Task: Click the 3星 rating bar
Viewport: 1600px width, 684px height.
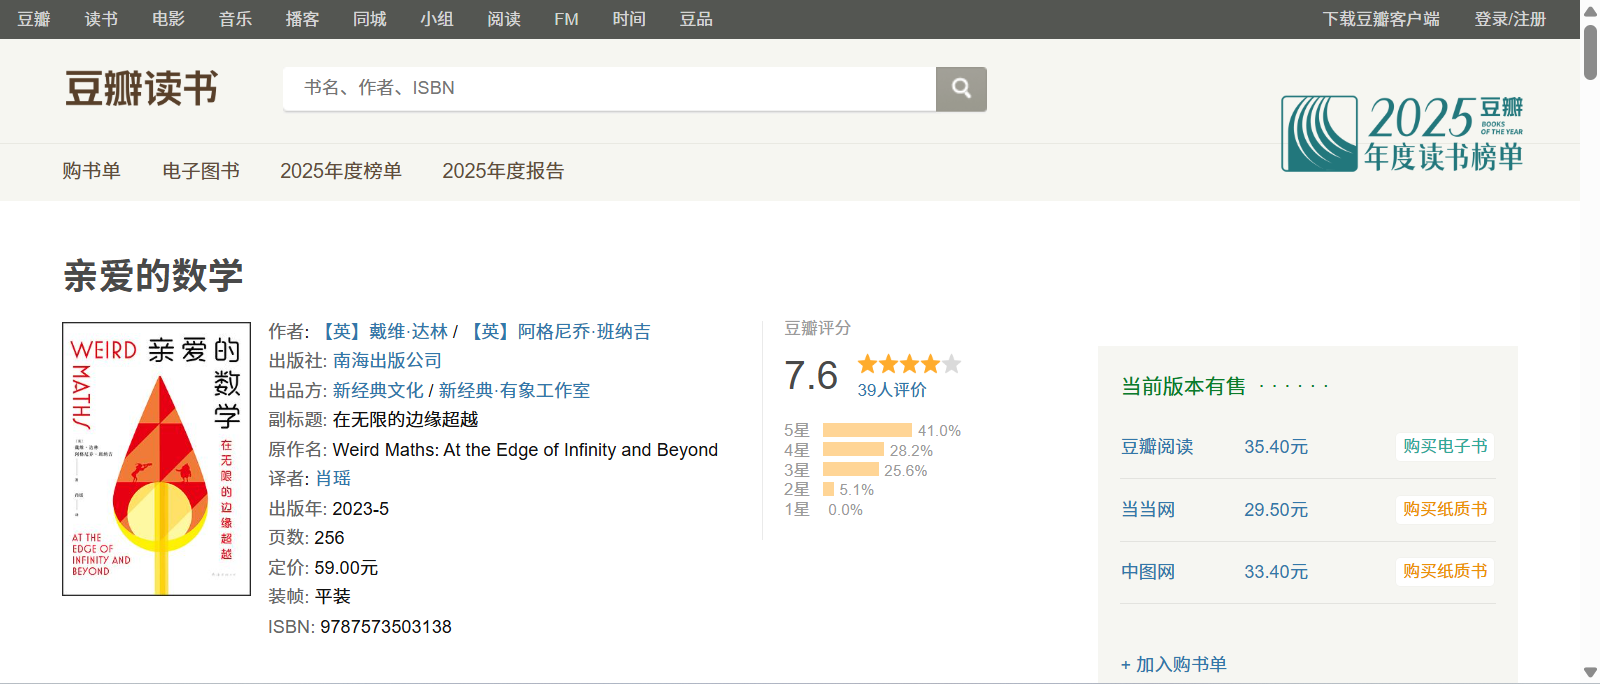Action: pyautogui.click(x=851, y=469)
